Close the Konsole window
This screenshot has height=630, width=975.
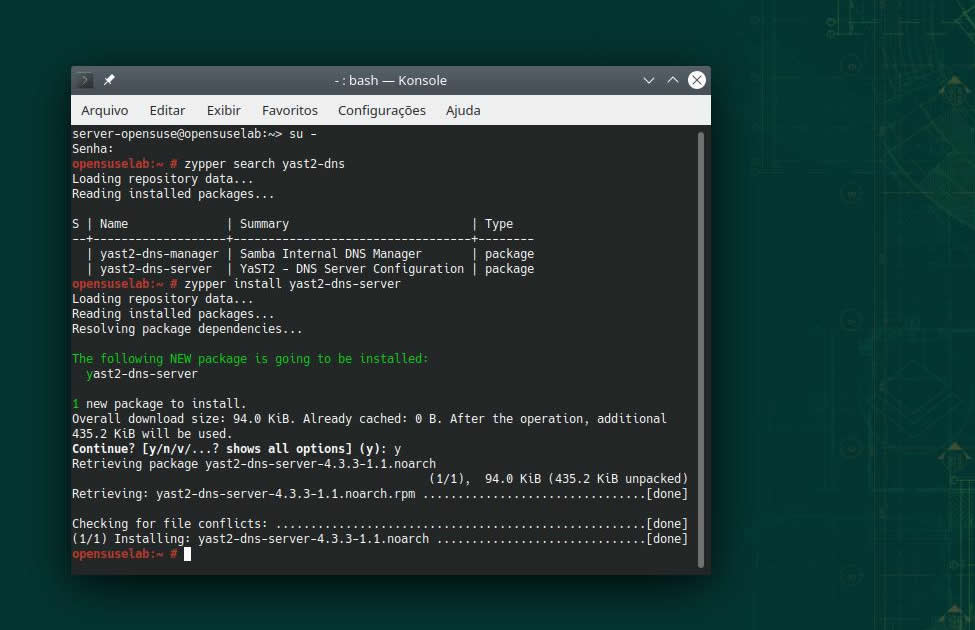click(x=697, y=80)
